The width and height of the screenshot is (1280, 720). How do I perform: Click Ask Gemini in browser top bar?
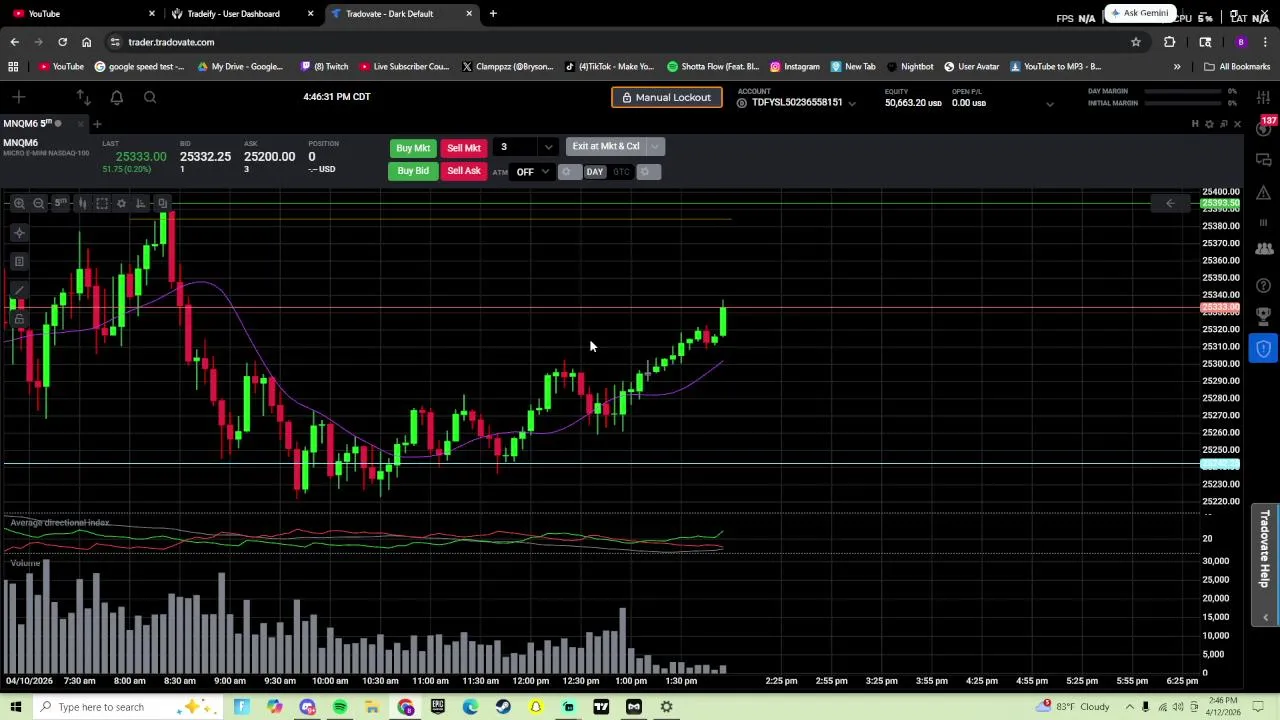click(1139, 14)
